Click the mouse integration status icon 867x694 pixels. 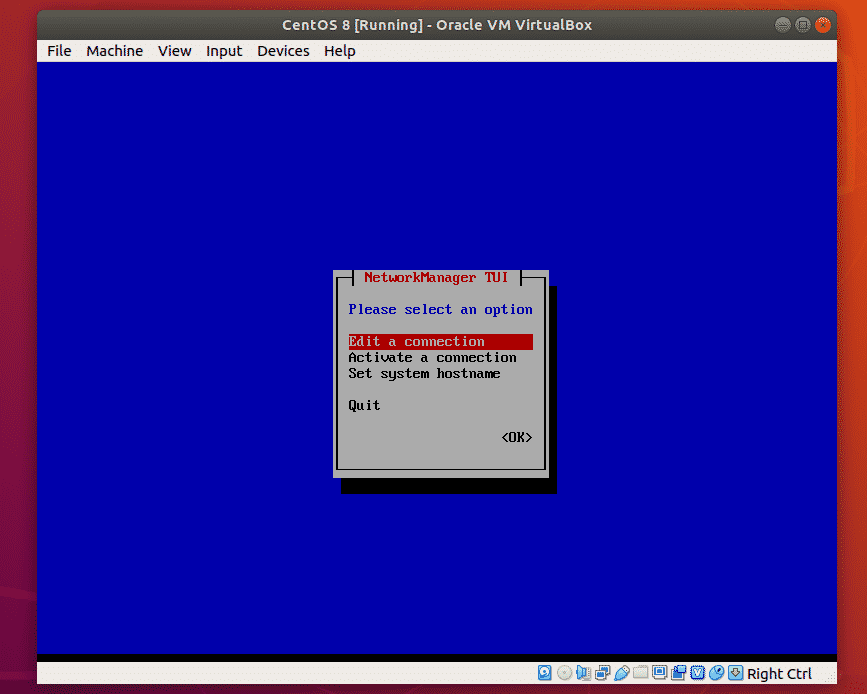(x=717, y=672)
